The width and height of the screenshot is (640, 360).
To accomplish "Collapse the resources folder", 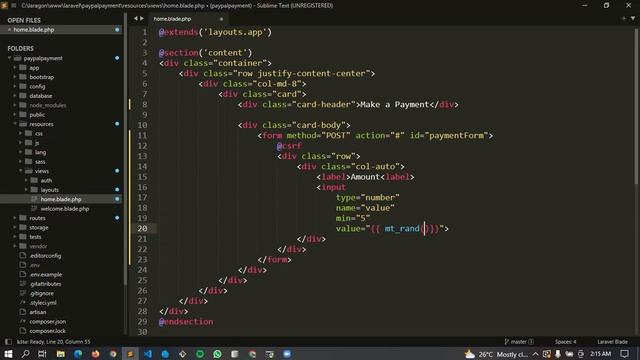I will point(15,124).
